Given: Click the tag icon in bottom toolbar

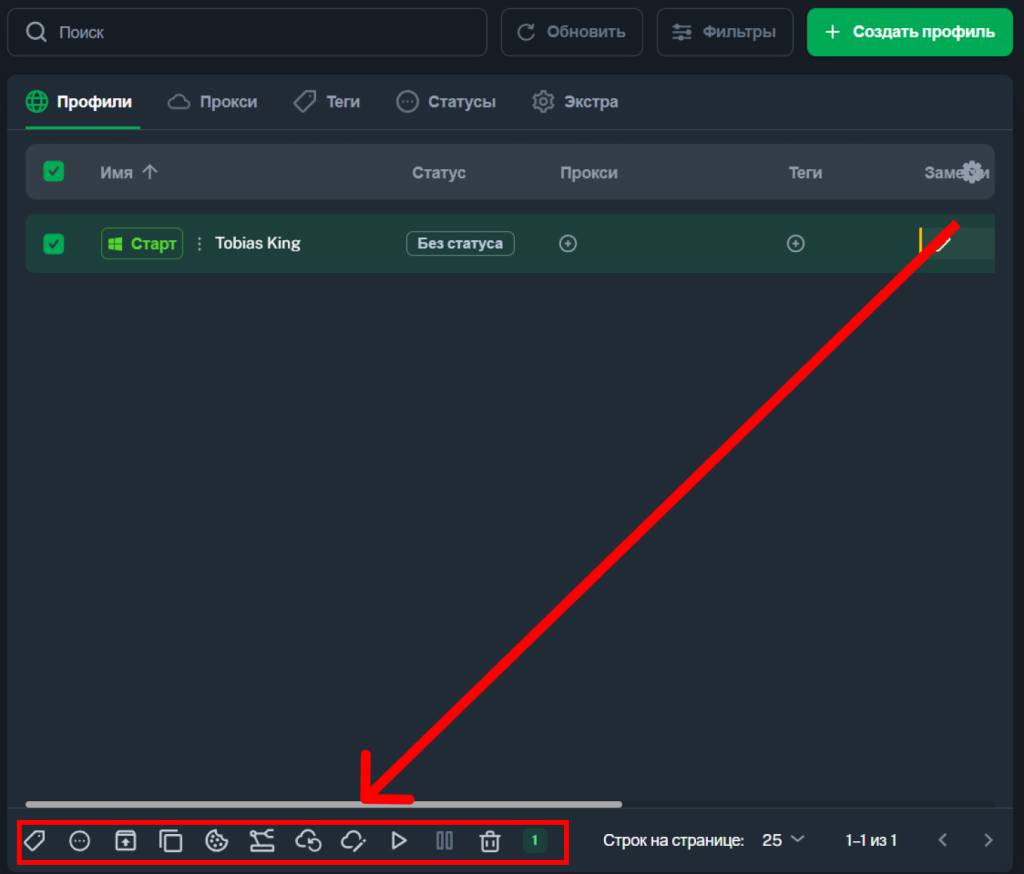Looking at the screenshot, I should click(35, 841).
